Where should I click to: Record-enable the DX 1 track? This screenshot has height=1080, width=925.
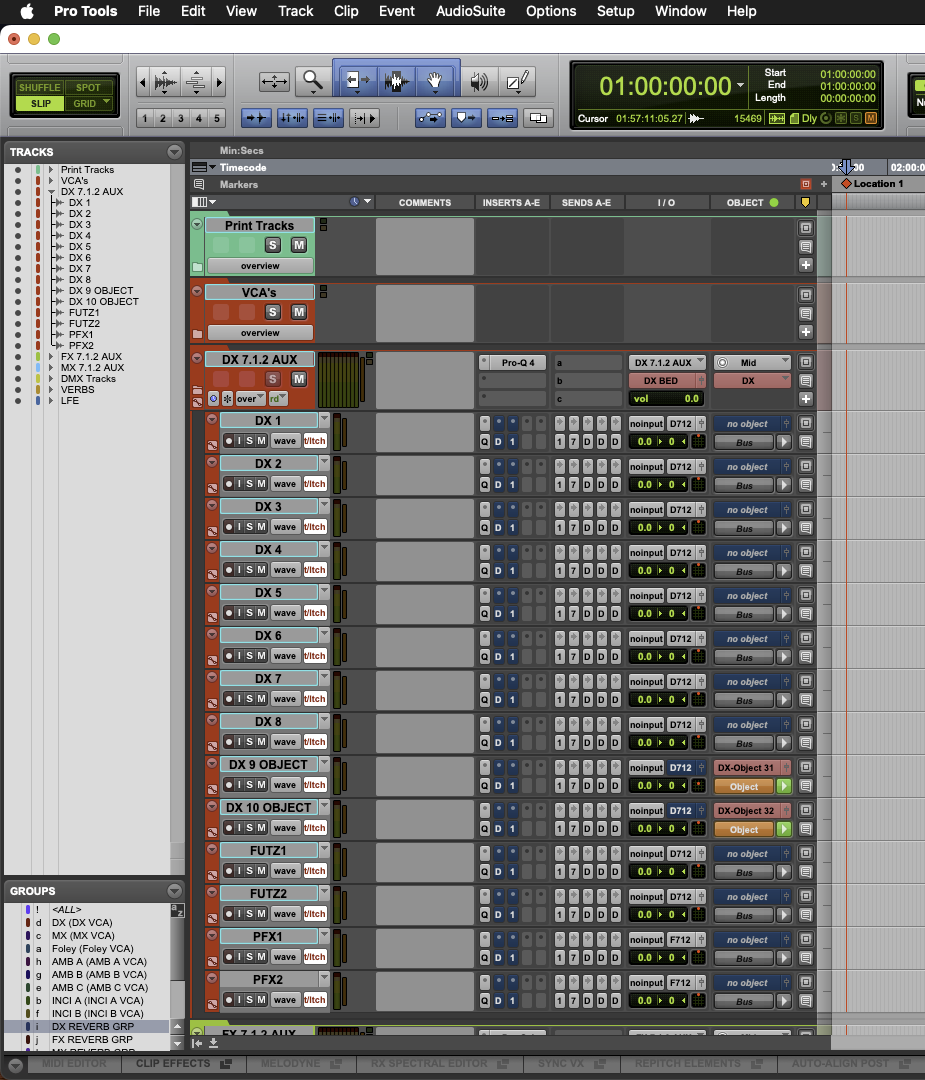pyautogui.click(x=229, y=441)
